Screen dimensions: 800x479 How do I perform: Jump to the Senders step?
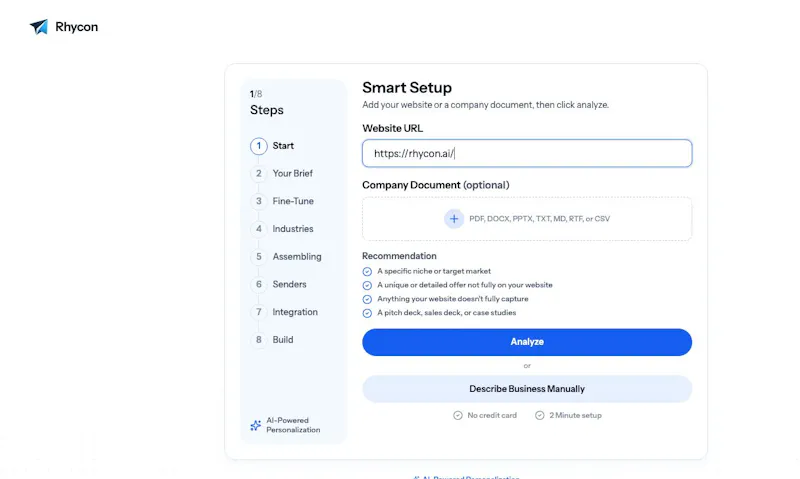[x=289, y=284]
